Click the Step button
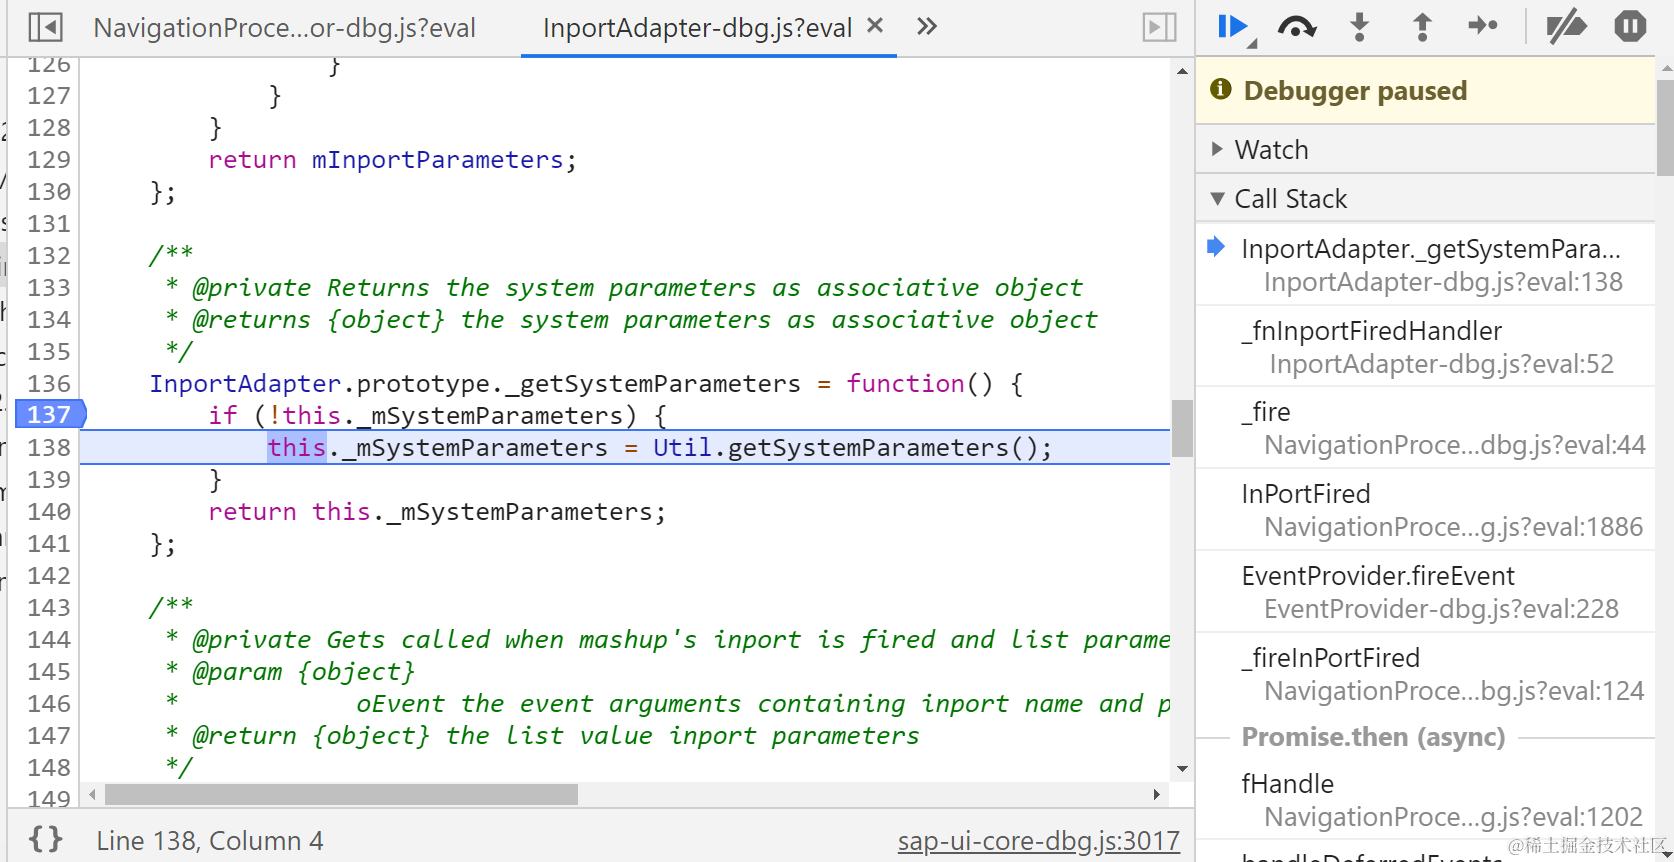The height and width of the screenshot is (862, 1674). (x=1483, y=26)
